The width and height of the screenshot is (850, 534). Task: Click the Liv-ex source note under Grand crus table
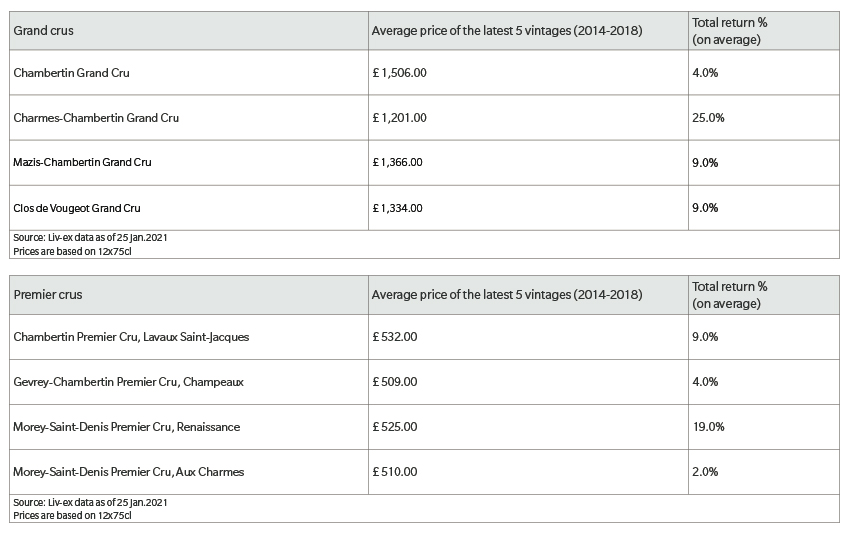tap(90, 245)
